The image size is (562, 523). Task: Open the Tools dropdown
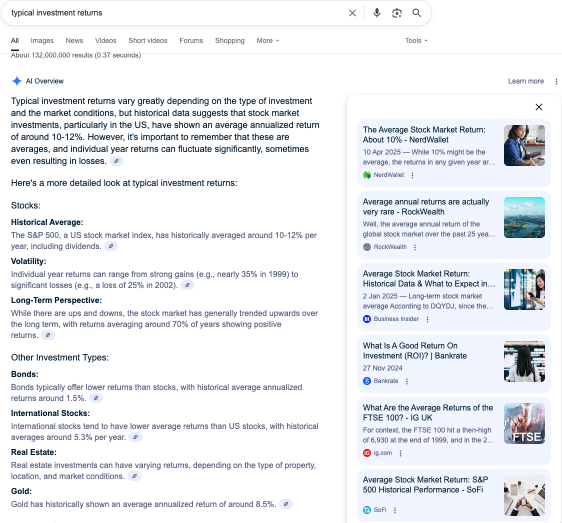416,41
